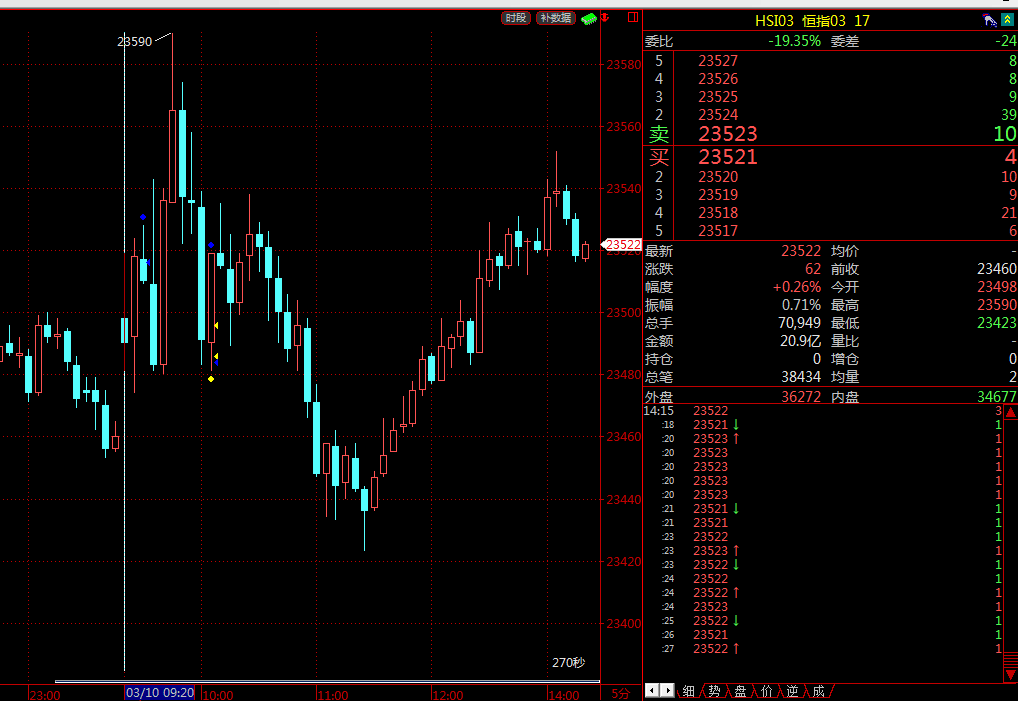Click the pointing-hand icon beside the HSI03 title
The width and height of the screenshot is (1018, 701).
(989, 21)
